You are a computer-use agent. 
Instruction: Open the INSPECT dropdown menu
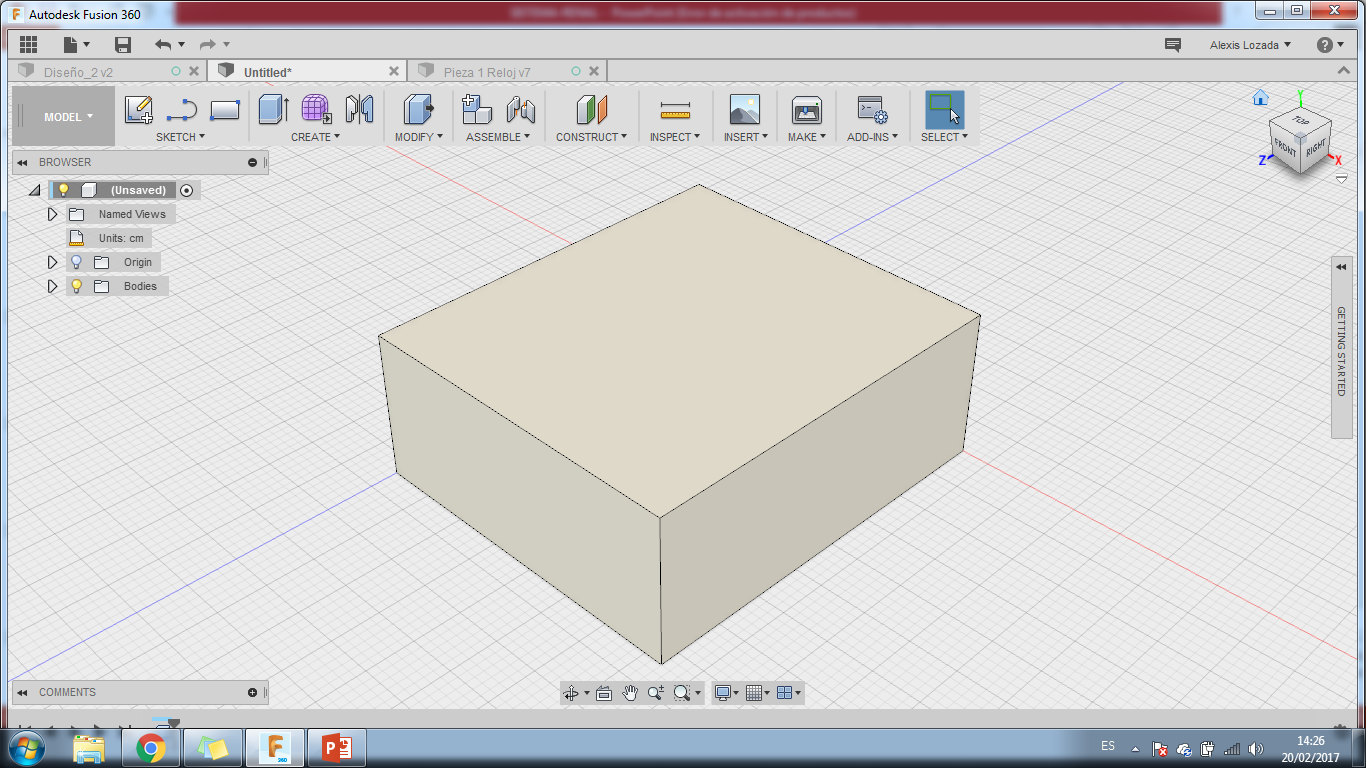[675, 137]
